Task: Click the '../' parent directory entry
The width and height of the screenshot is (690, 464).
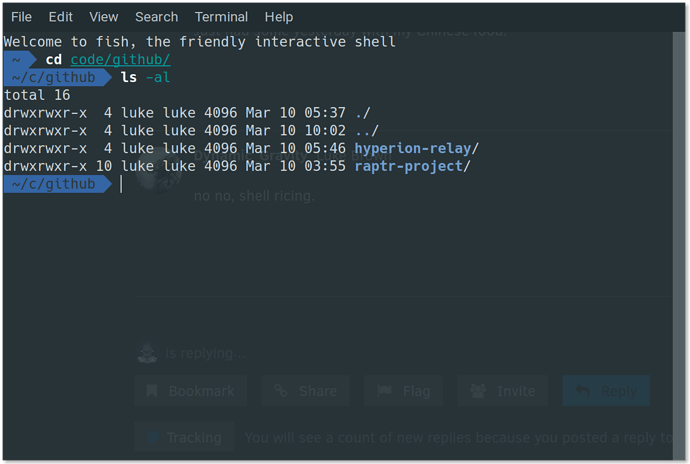Action: pyautogui.click(x=367, y=131)
